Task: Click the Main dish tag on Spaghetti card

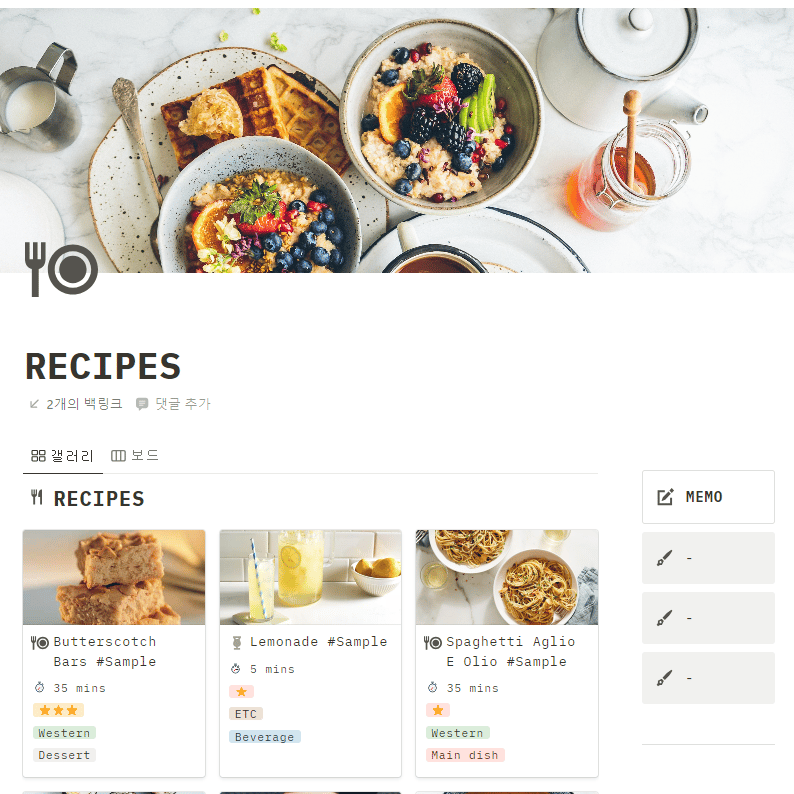Action: 465,755
